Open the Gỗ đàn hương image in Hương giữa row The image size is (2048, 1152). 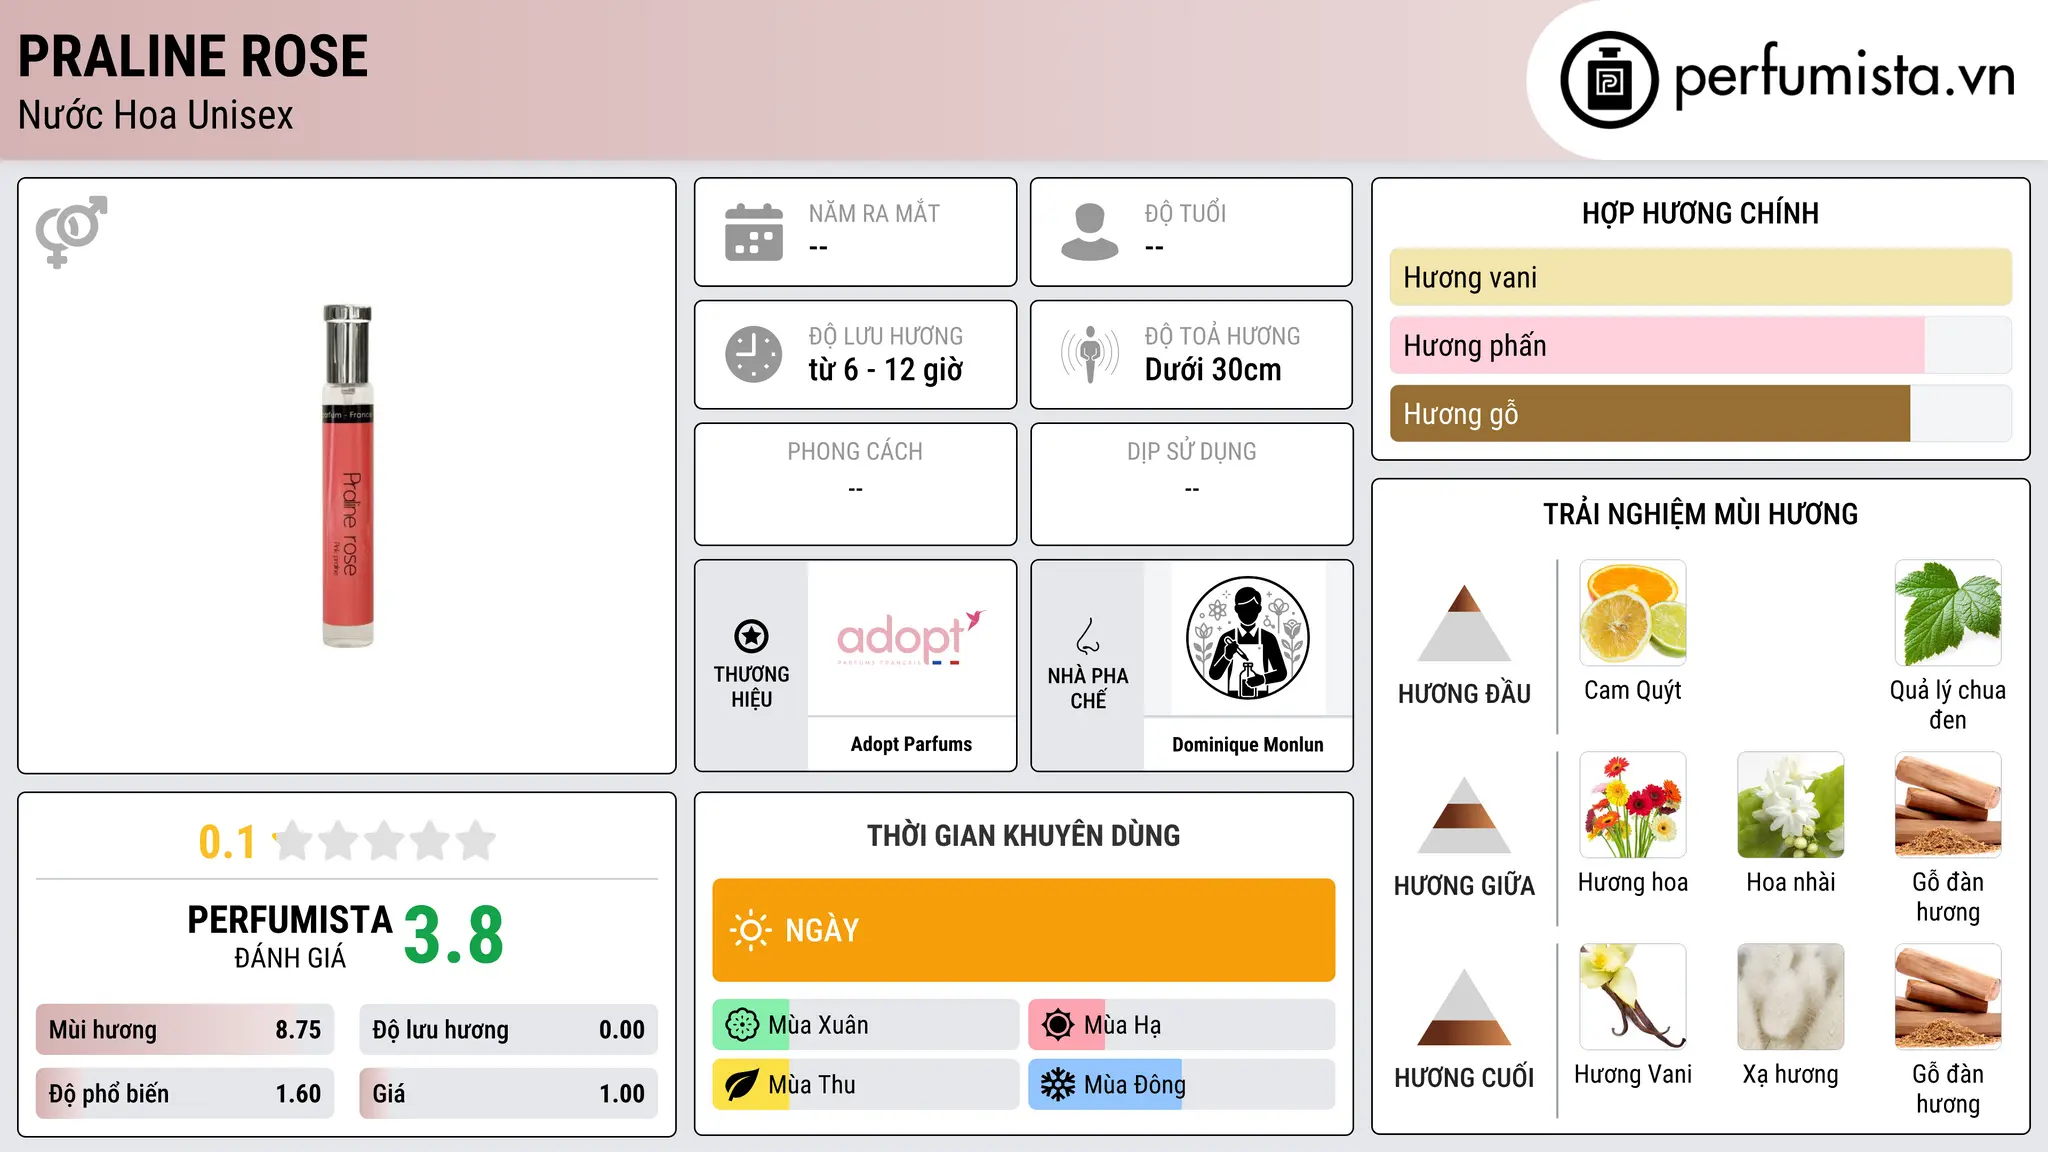click(1948, 805)
